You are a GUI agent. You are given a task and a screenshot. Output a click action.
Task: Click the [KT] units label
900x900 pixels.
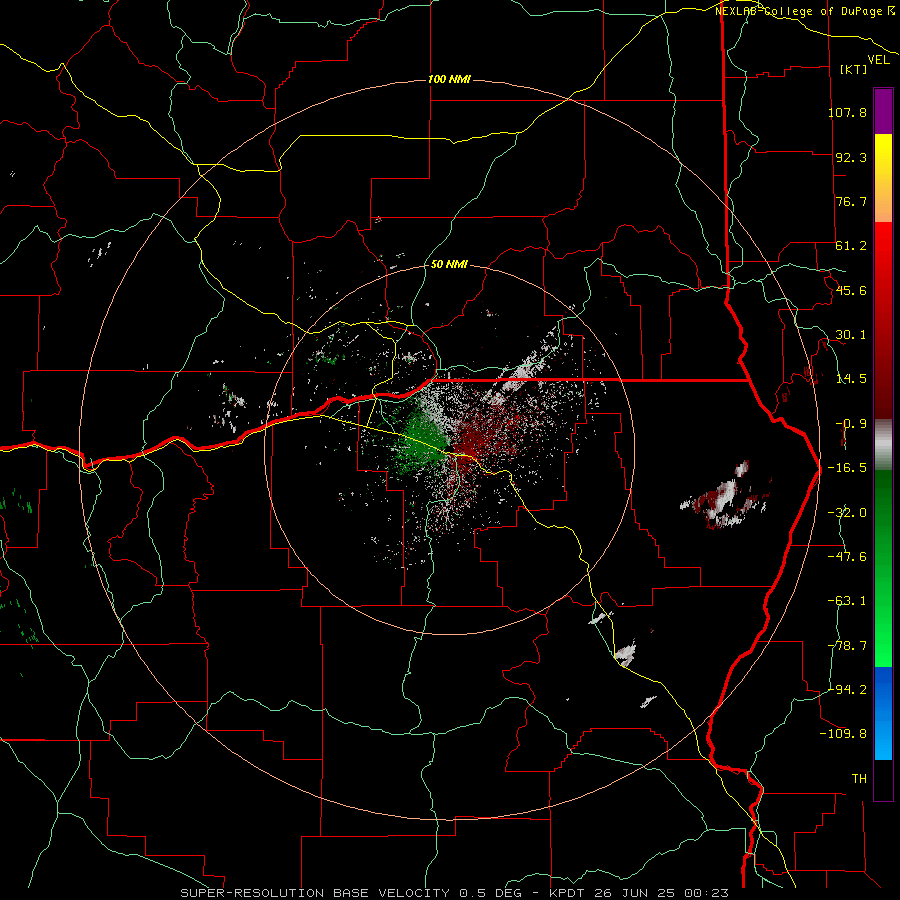coord(854,69)
